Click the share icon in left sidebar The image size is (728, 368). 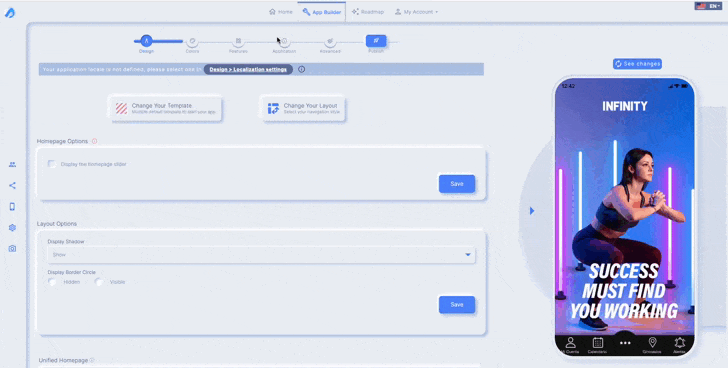pyautogui.click(x=13, y=186)
